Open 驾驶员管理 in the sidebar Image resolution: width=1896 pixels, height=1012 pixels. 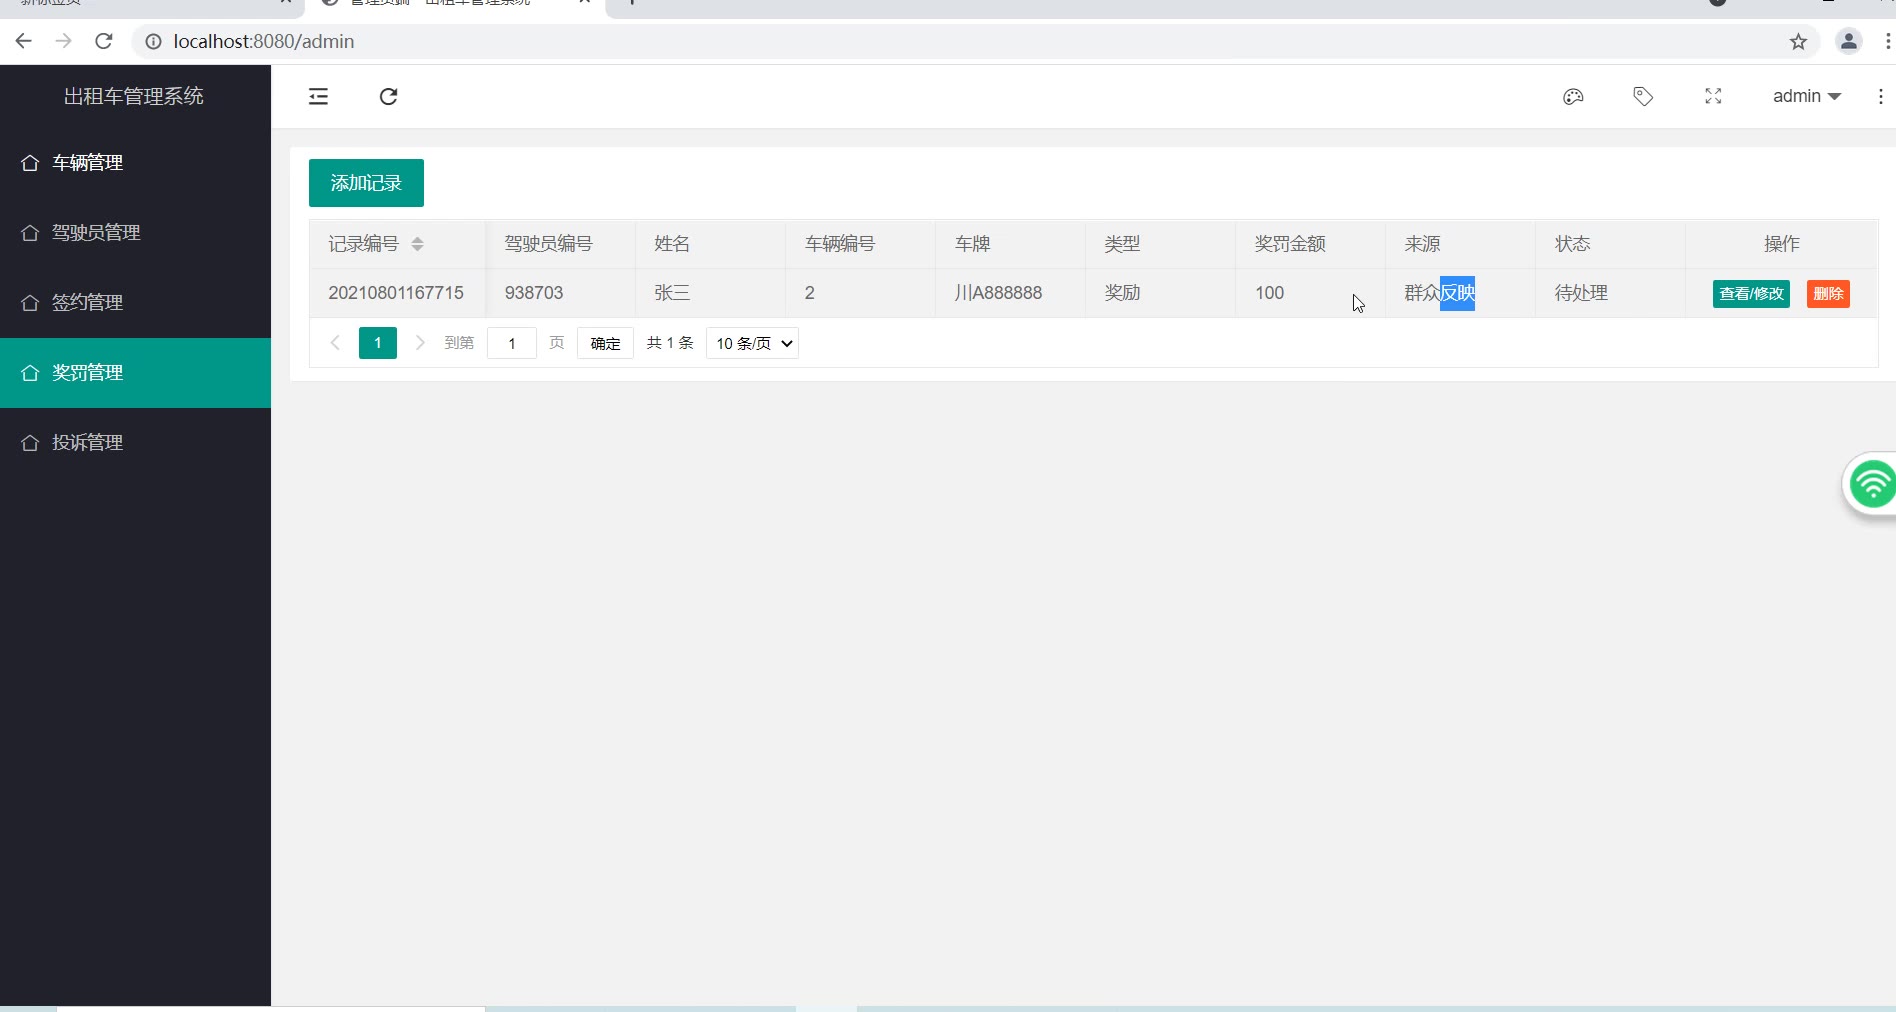point(136,233)
